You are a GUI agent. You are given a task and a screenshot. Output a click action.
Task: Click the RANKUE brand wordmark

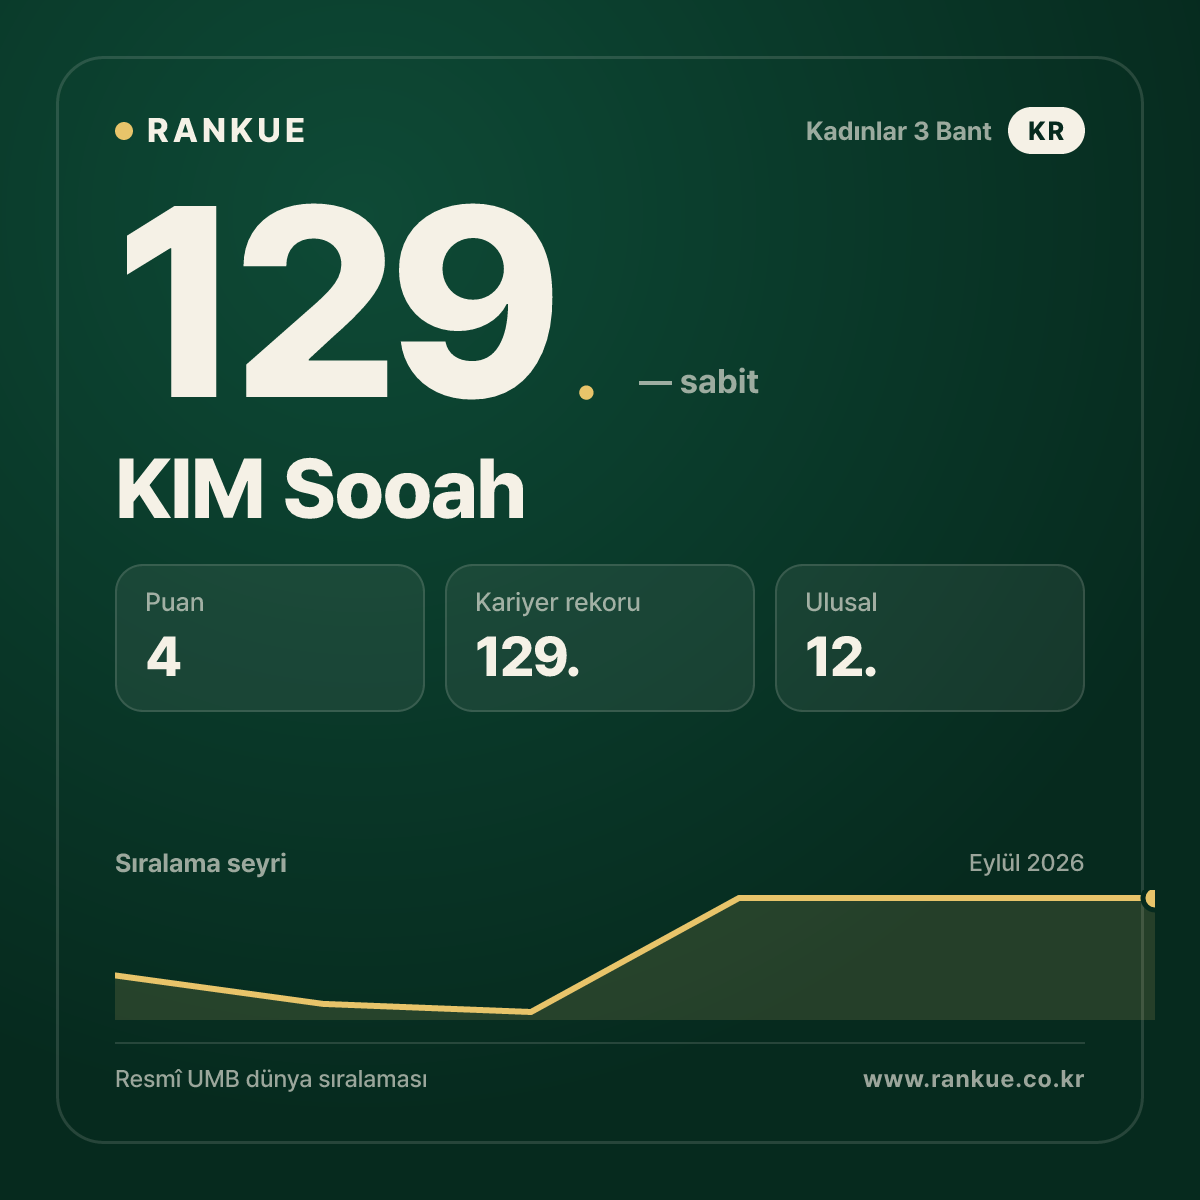tap(226, 131)
